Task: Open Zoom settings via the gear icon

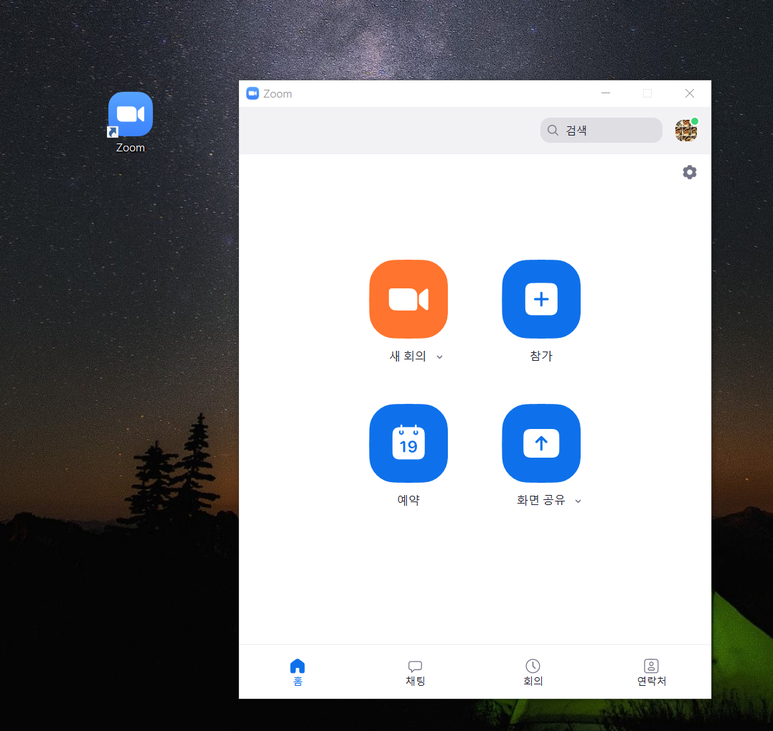Action: point(689,172)
